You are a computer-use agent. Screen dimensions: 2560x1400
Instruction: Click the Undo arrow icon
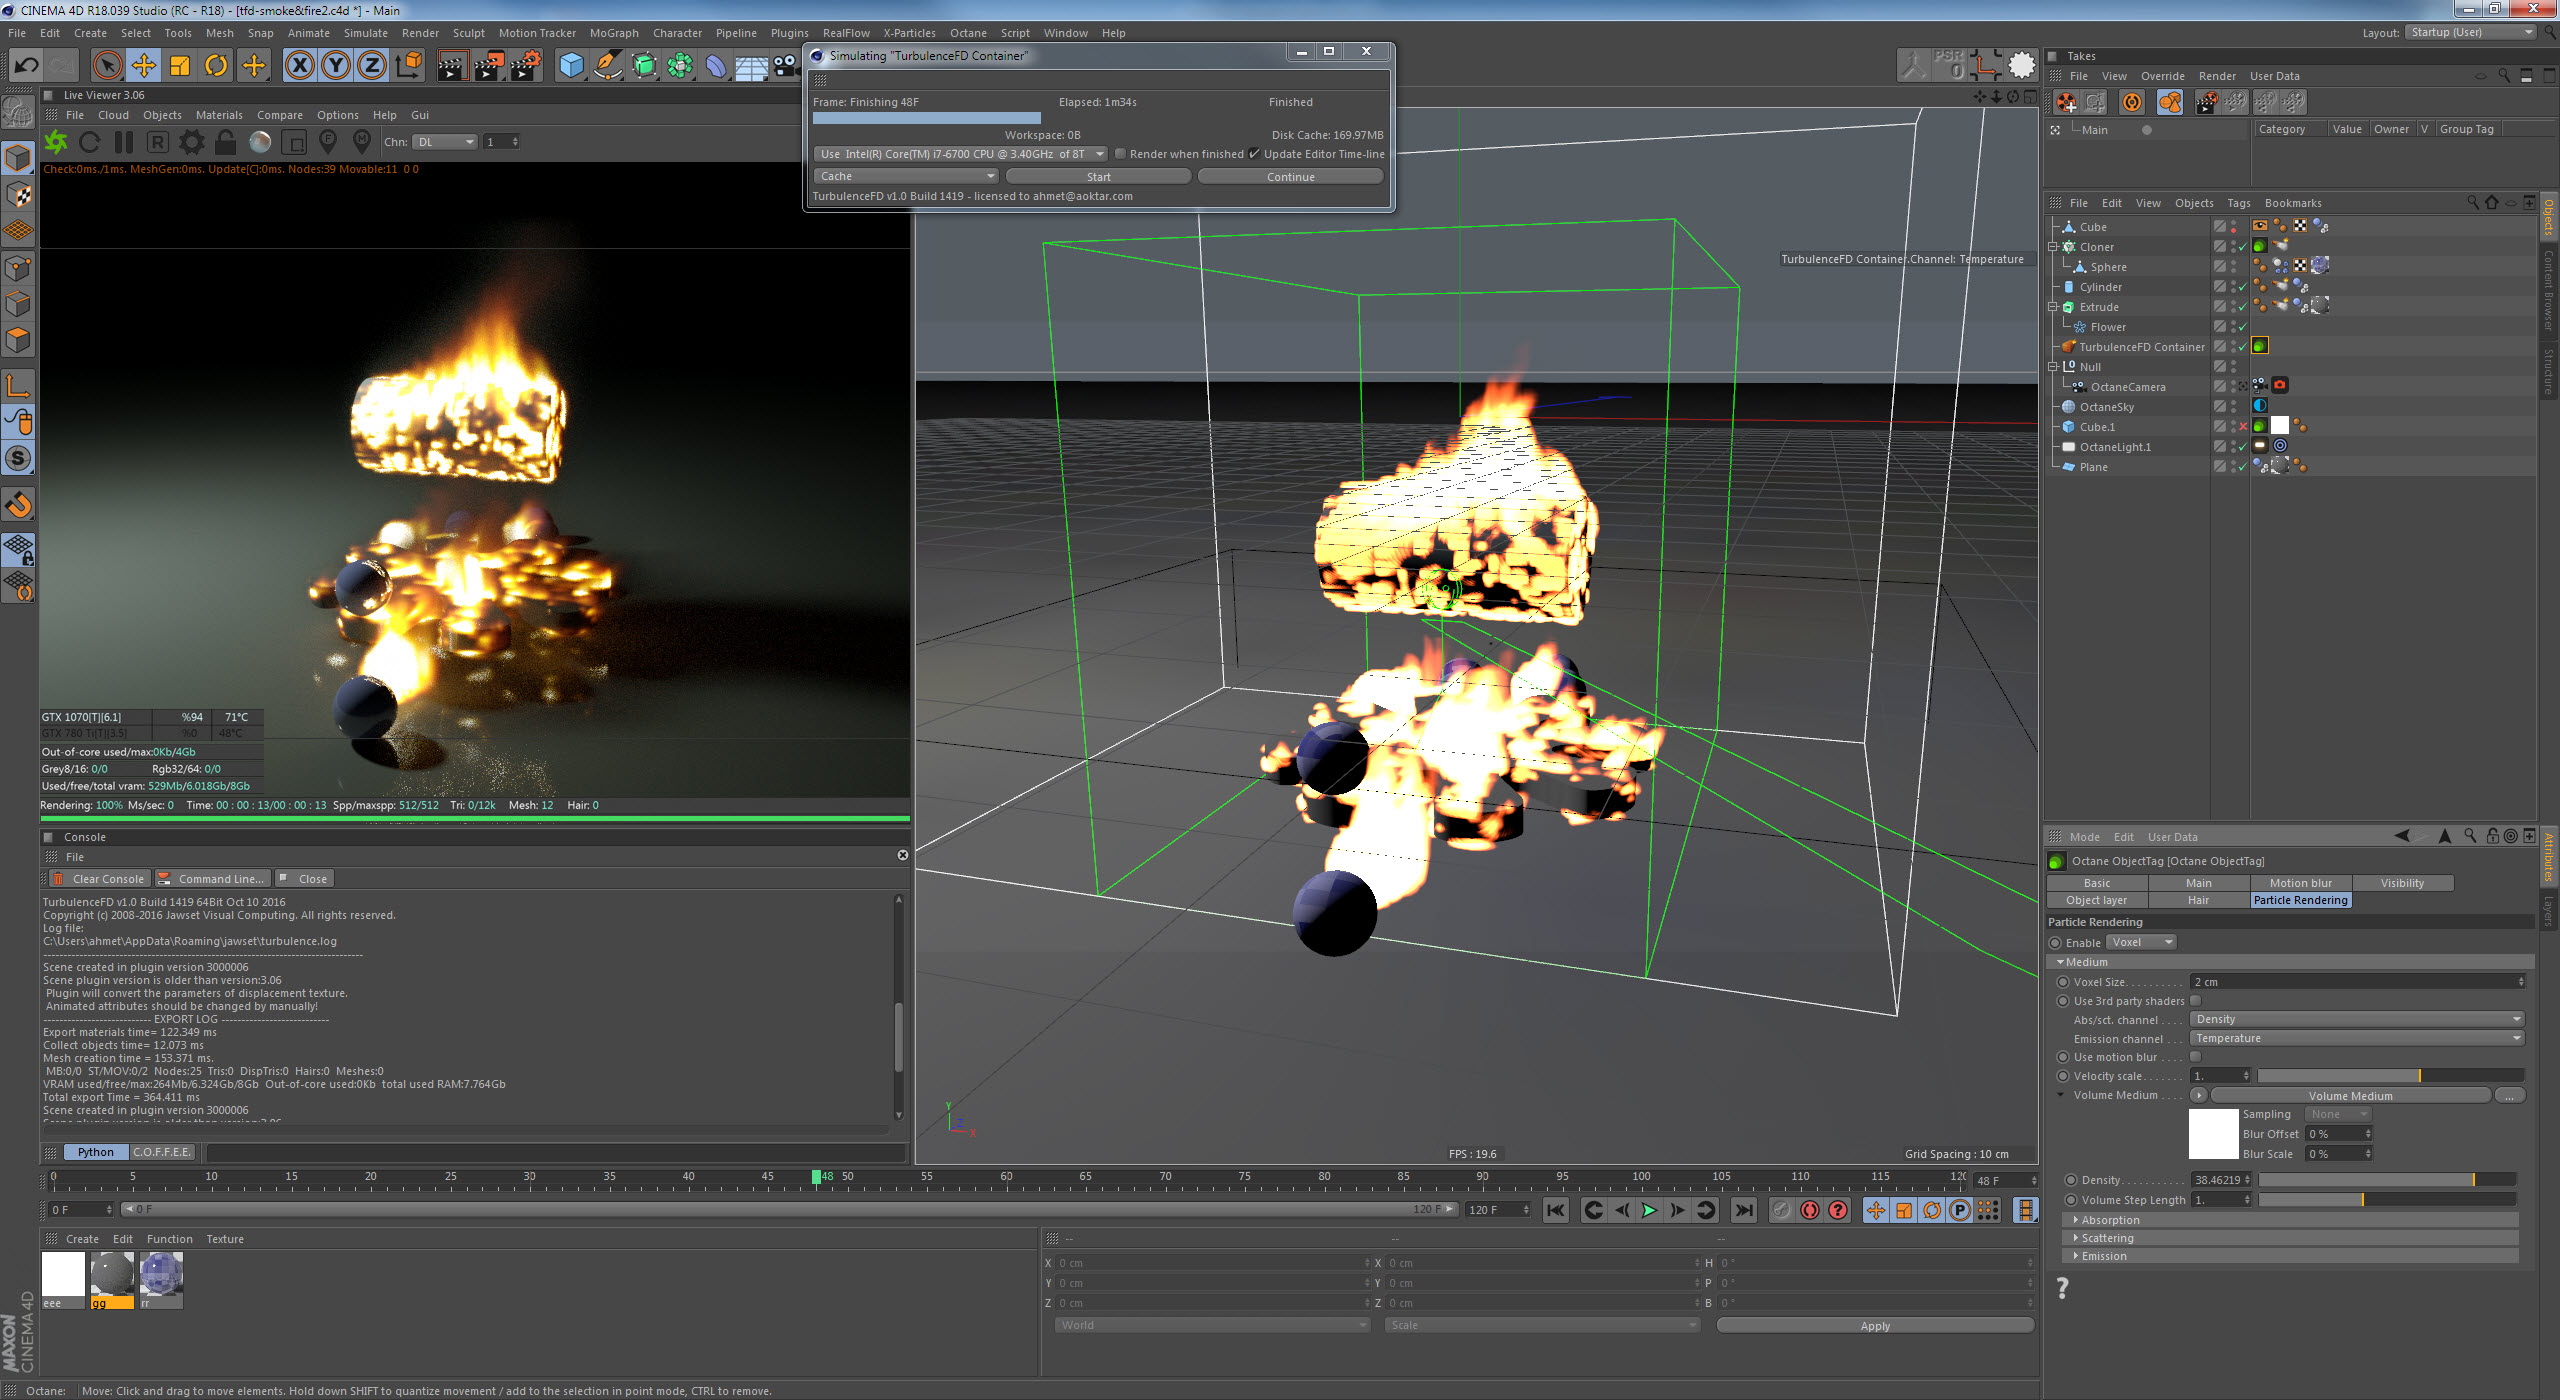point(26,66)
